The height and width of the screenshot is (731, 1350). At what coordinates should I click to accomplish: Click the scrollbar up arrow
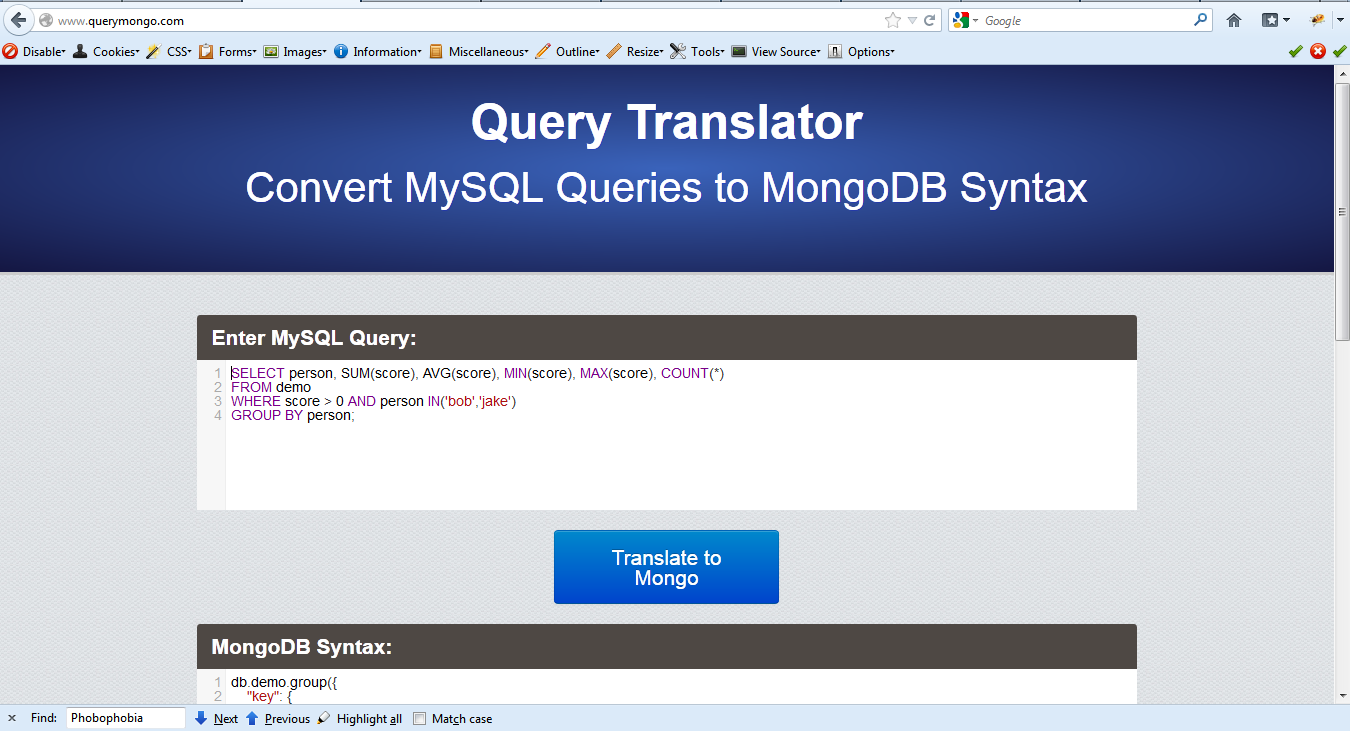coord(1342,74)
